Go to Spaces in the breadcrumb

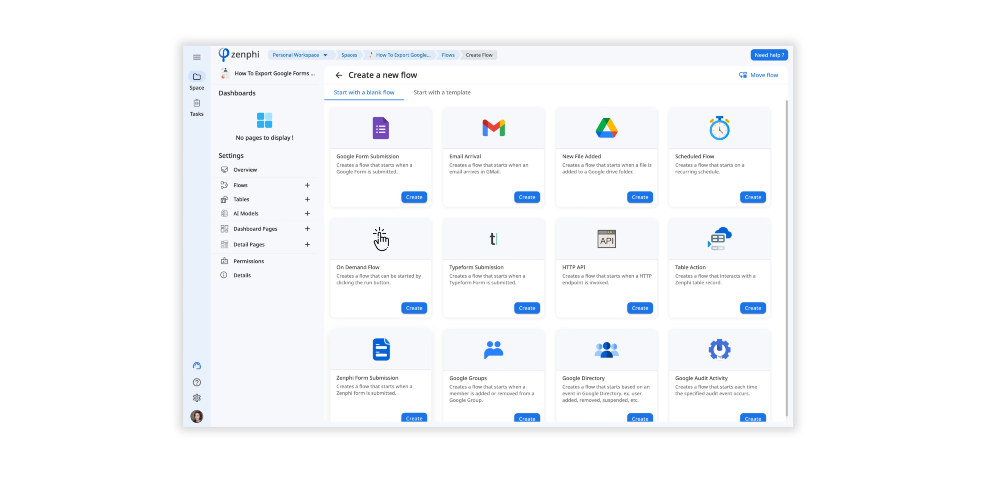point(349,55)
